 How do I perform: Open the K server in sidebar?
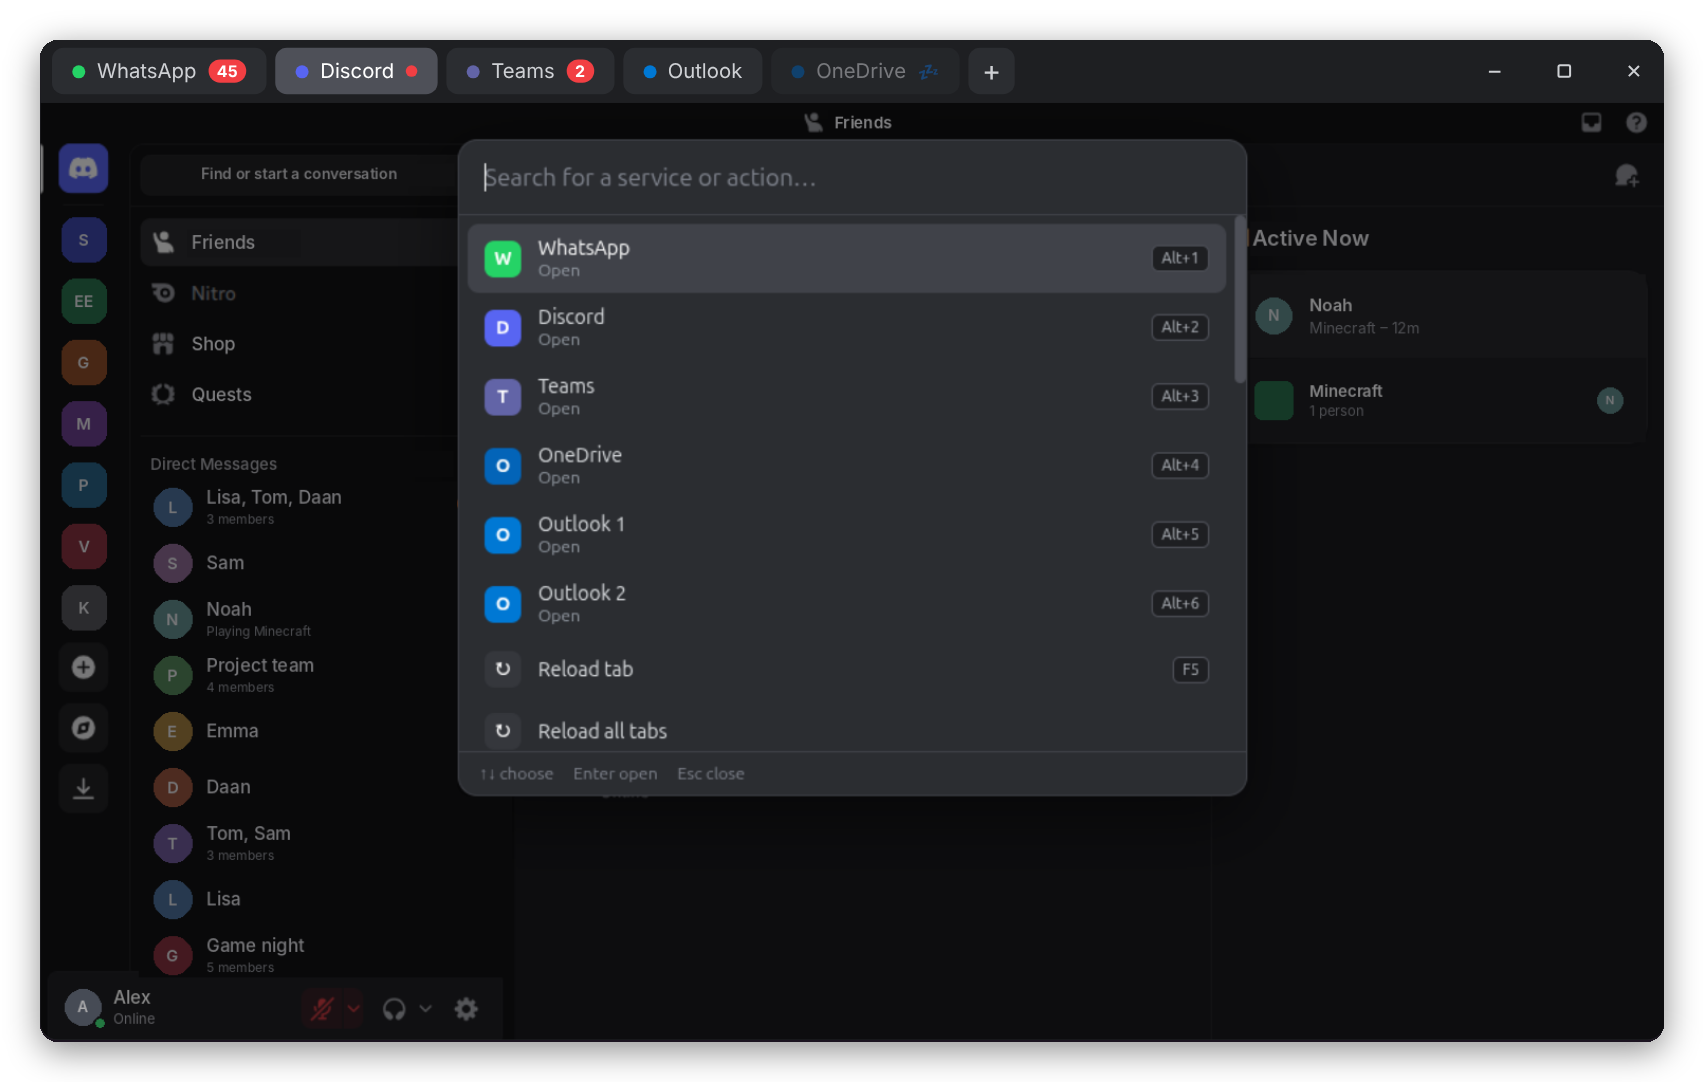83,607
